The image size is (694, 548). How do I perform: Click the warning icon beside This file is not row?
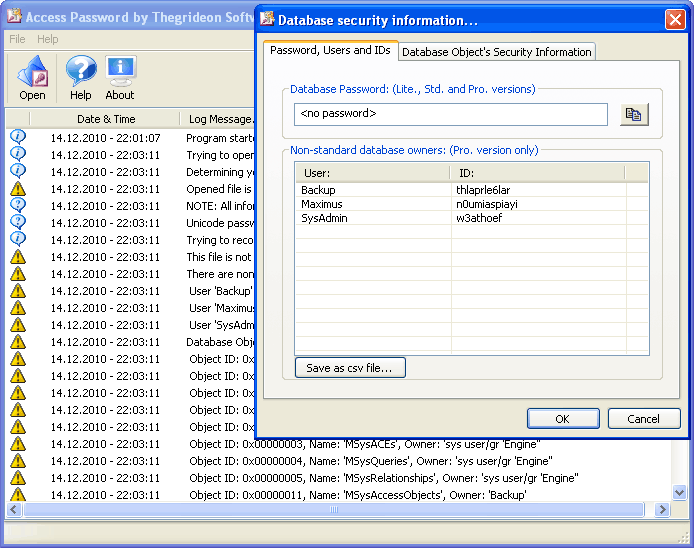coord(18,257)
